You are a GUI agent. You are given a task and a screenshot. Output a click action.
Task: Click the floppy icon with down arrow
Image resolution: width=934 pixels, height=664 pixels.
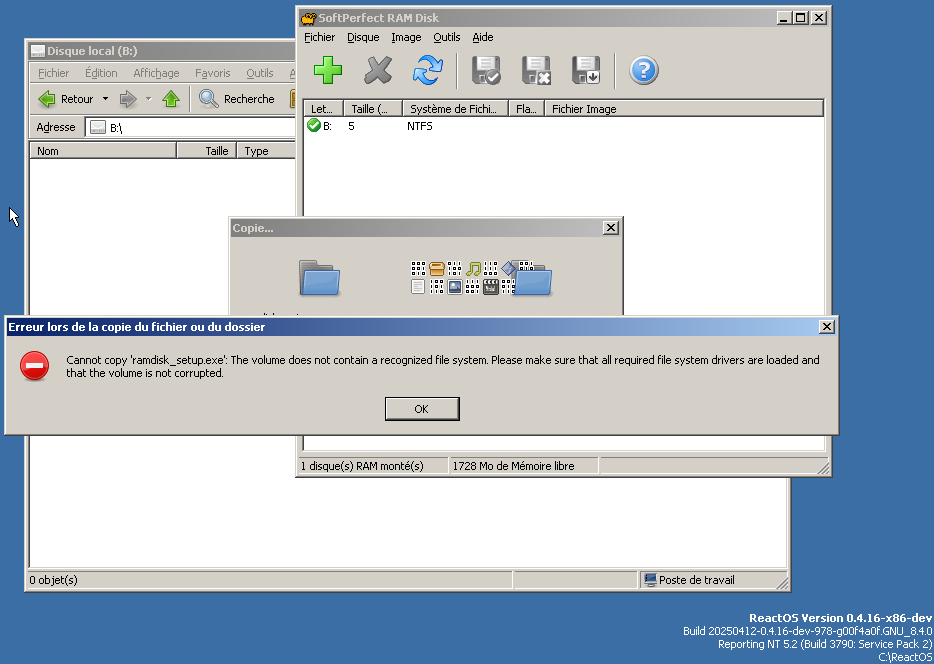[586, 70]
